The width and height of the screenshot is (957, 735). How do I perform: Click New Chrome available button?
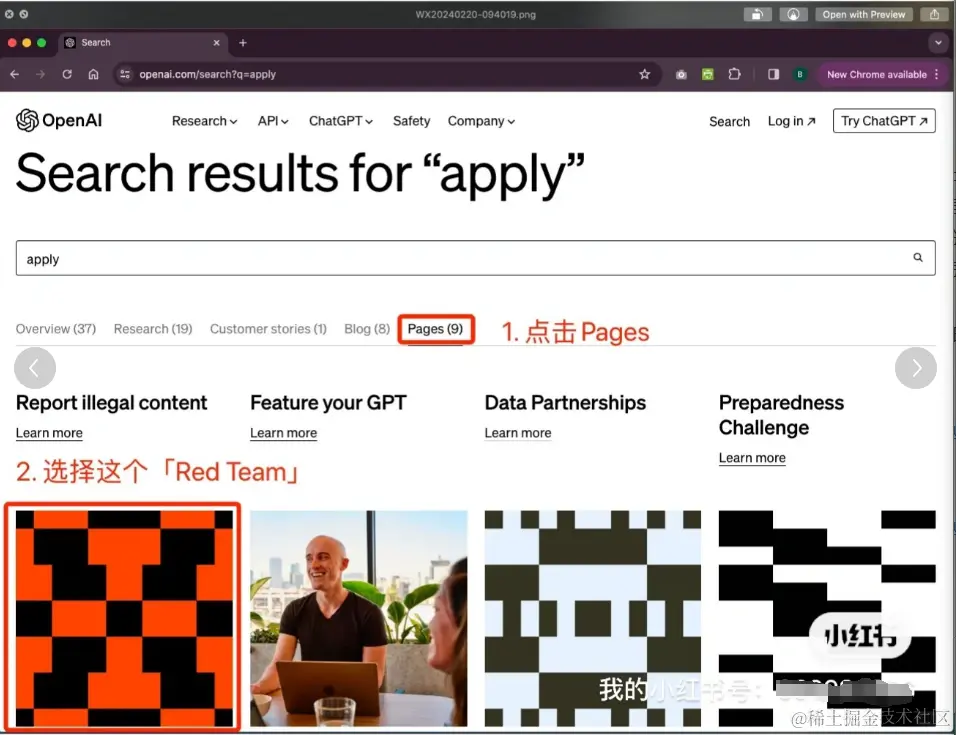[876, 74]
